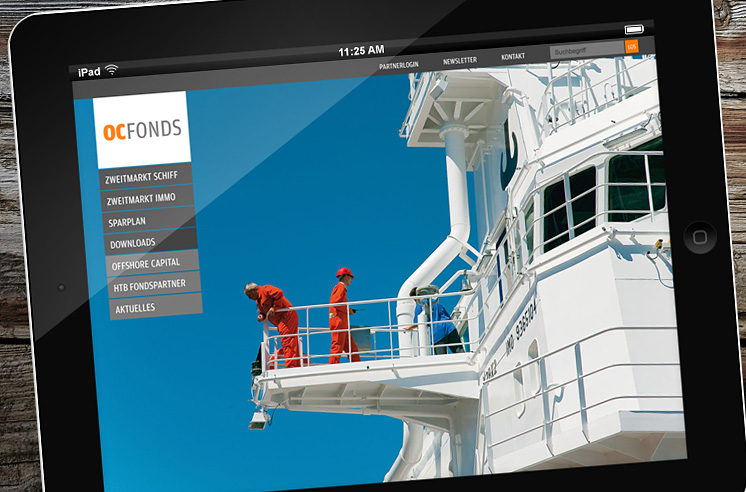Tap the 11:25 AM clock

pos(361,50)
